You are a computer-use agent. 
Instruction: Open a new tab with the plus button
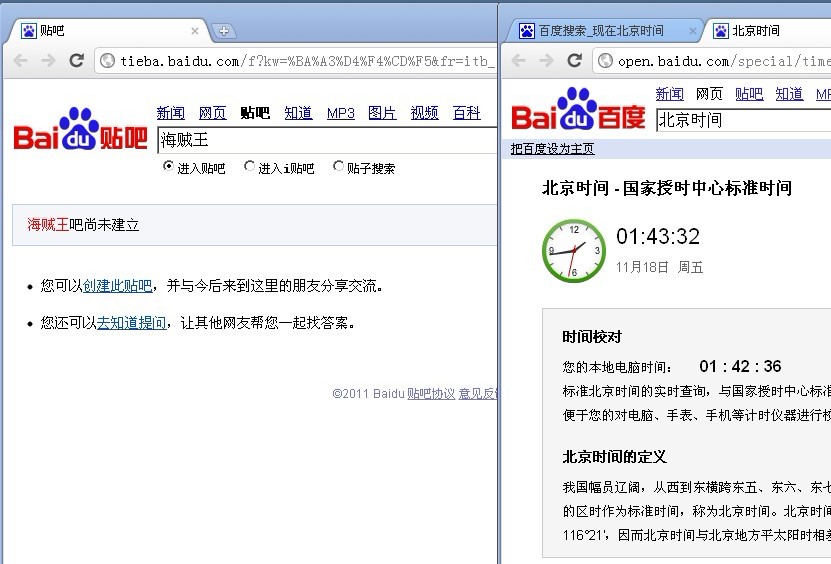(224, 31)
